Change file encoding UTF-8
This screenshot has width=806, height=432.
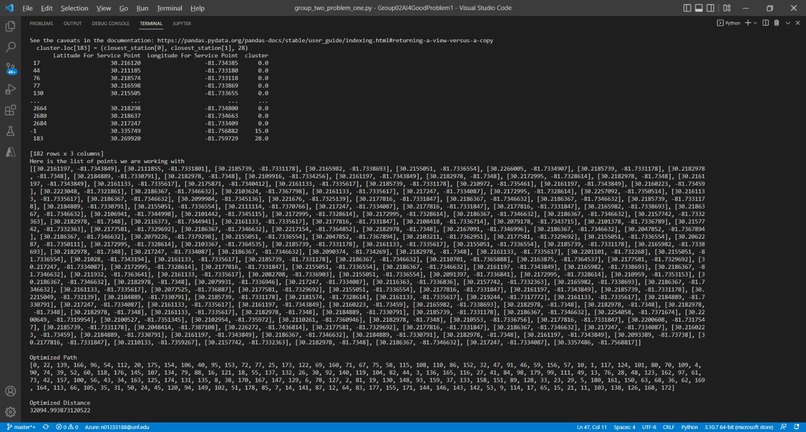coord(649,427)
